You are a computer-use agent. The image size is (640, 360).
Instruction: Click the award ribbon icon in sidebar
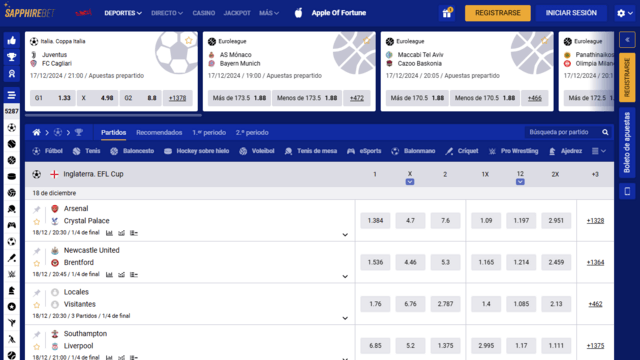(12, 73)
